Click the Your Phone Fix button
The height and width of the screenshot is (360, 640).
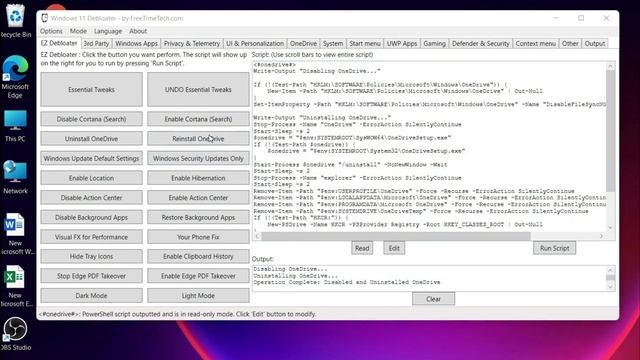click(198, 237)
